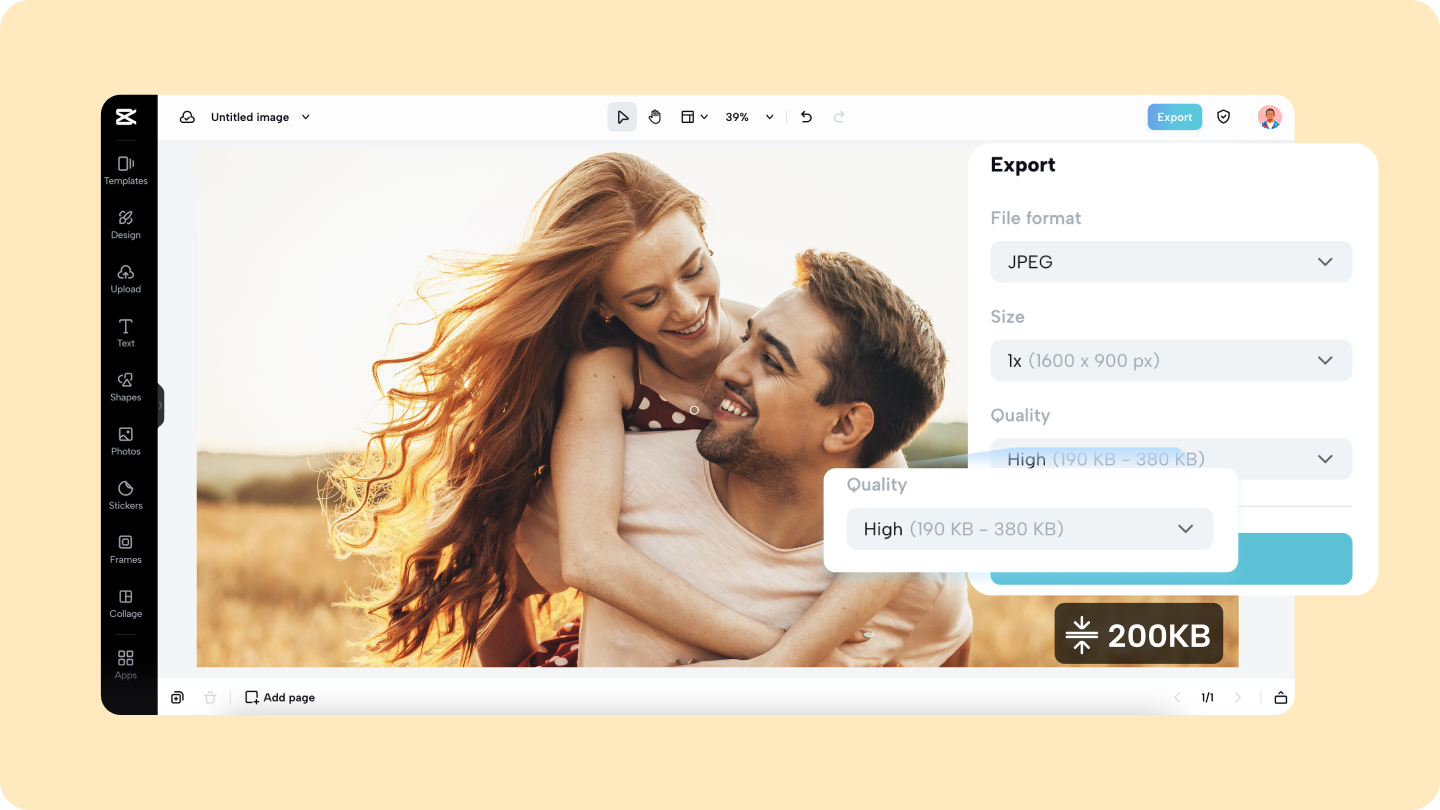Click the lock icon in the bottom bar

(1280, 697)
